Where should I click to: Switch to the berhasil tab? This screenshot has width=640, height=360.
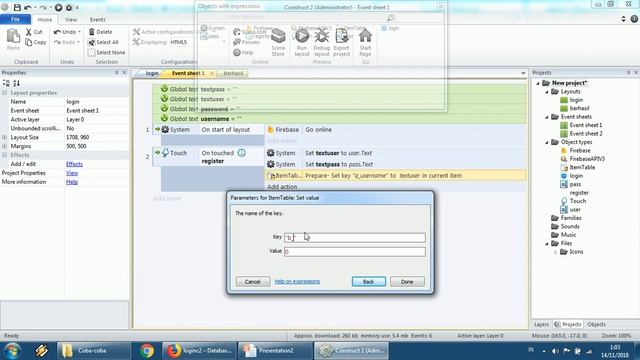tap(233, 73)
